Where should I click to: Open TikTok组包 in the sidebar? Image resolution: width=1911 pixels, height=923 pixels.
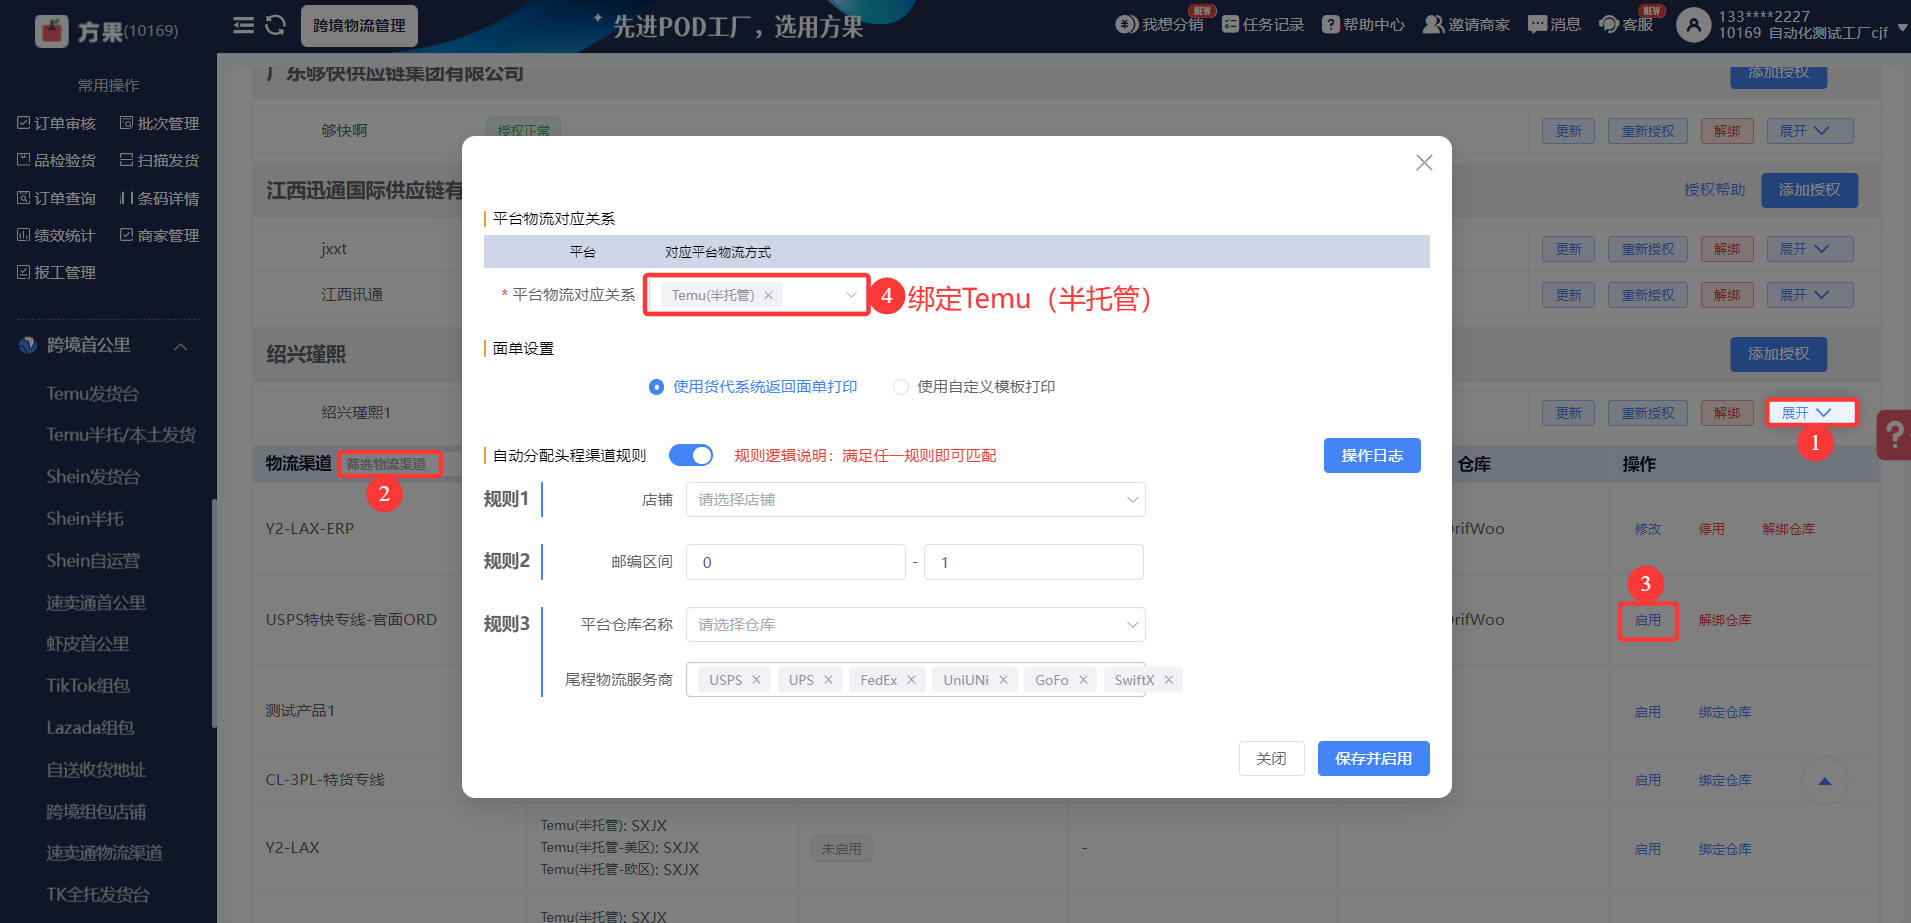coord(88,686)
